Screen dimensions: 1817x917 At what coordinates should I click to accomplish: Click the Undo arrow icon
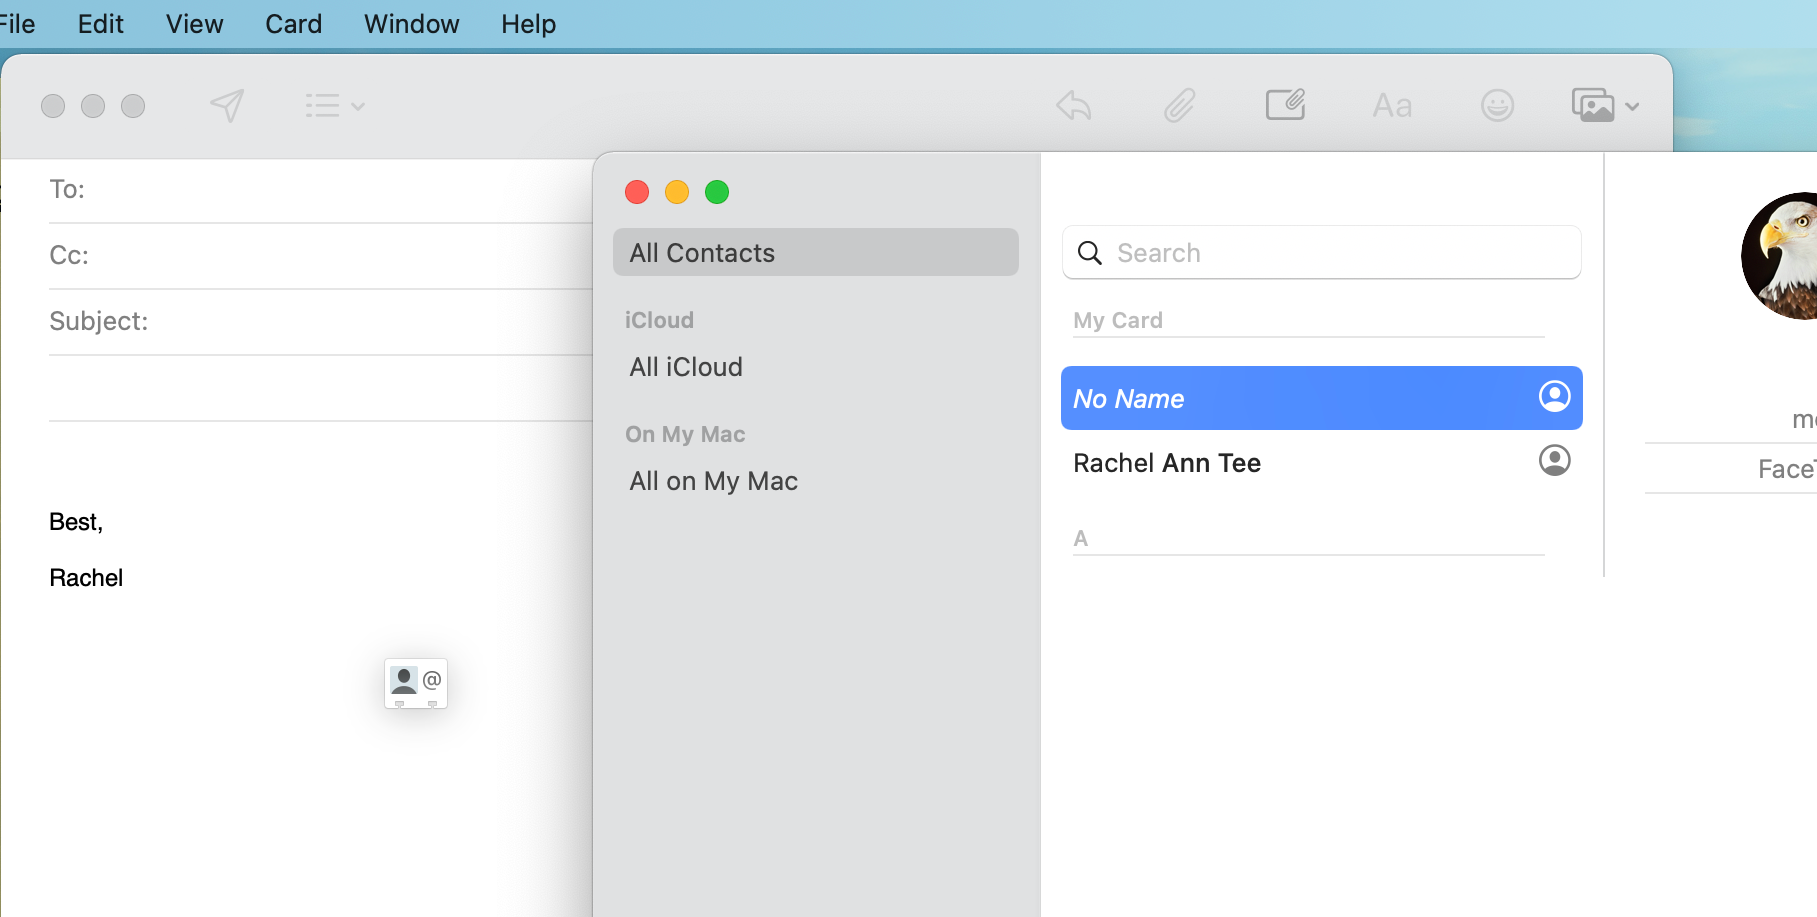pos(1072,105)
